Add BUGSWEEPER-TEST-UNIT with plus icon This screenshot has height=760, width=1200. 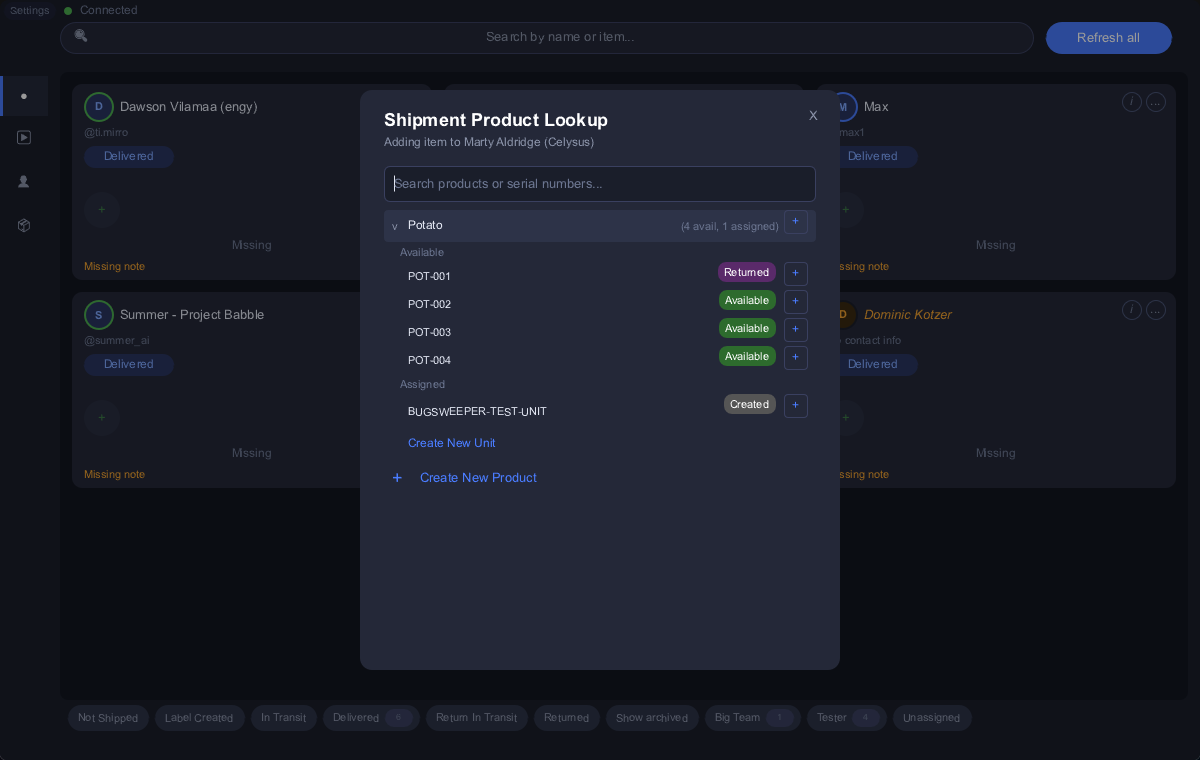pyautogui.click(x=796, y=405)
